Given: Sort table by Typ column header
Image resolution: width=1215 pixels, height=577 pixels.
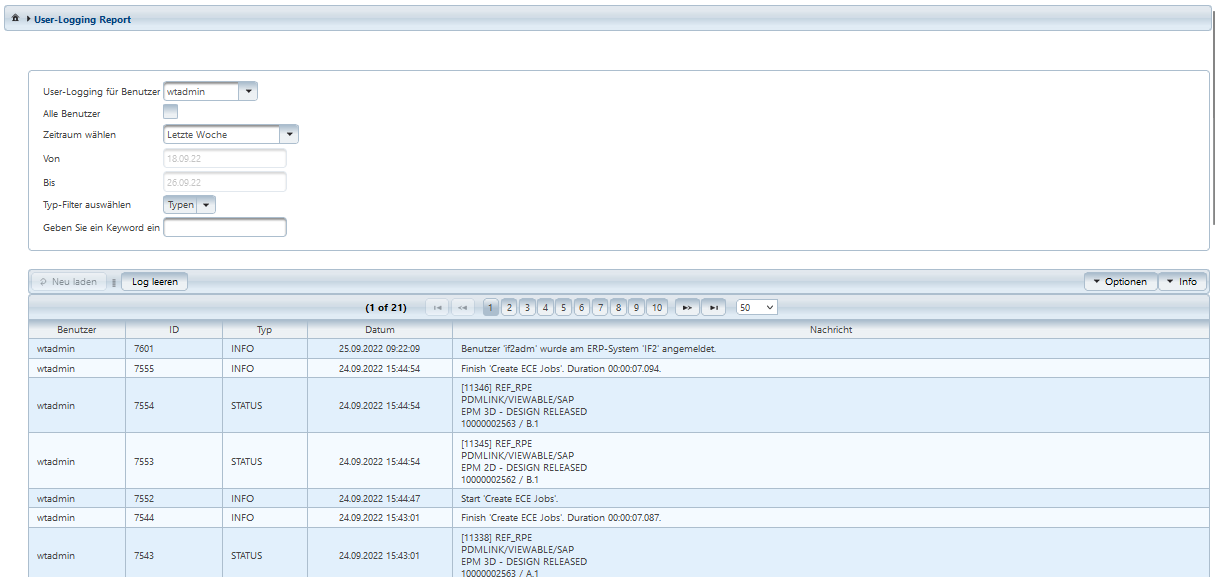Looking at the screenshot, I should [264, 329].
